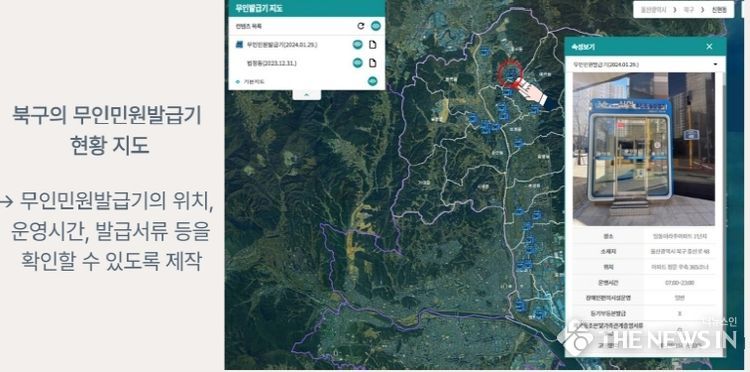Toggle the 기본지도 base map eye icon
Screen dimensions: 750x372
tap(373, 81)
